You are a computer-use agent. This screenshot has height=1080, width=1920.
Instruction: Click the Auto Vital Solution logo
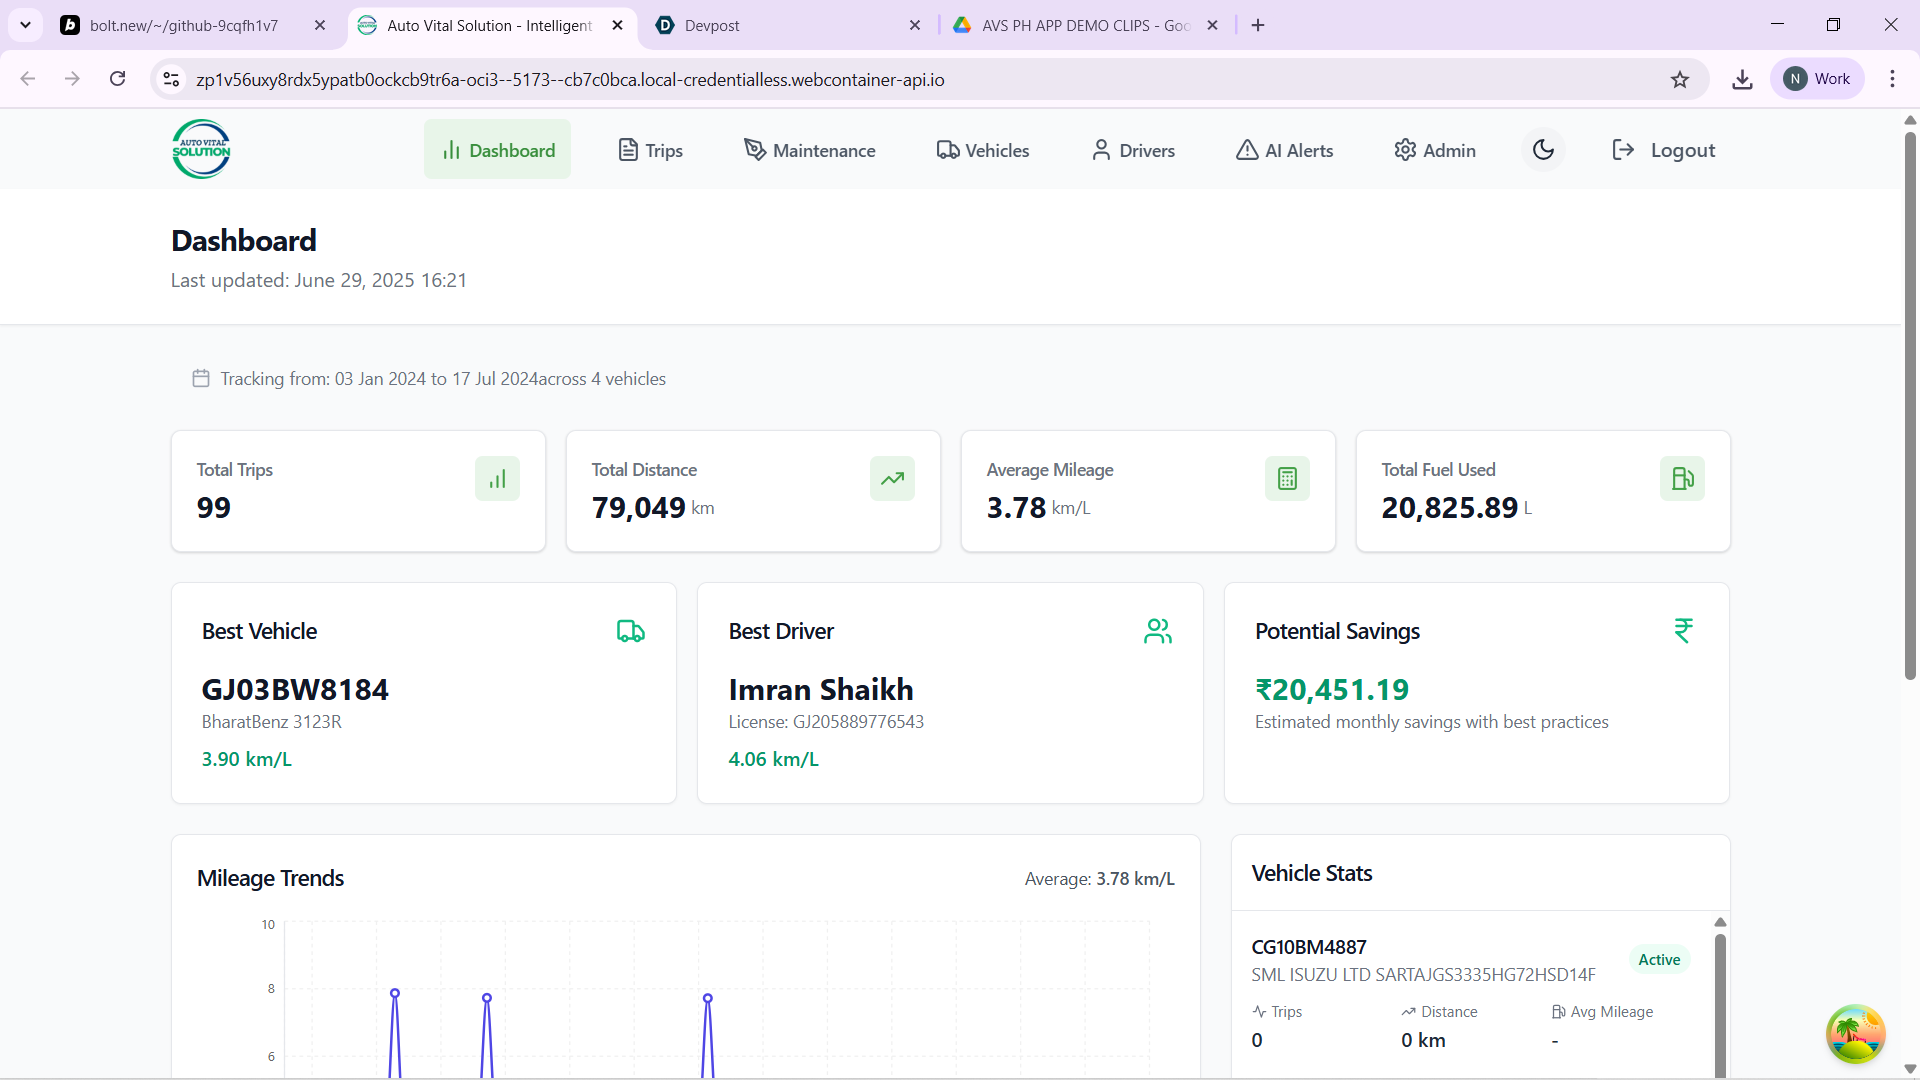tap(201, 150)
